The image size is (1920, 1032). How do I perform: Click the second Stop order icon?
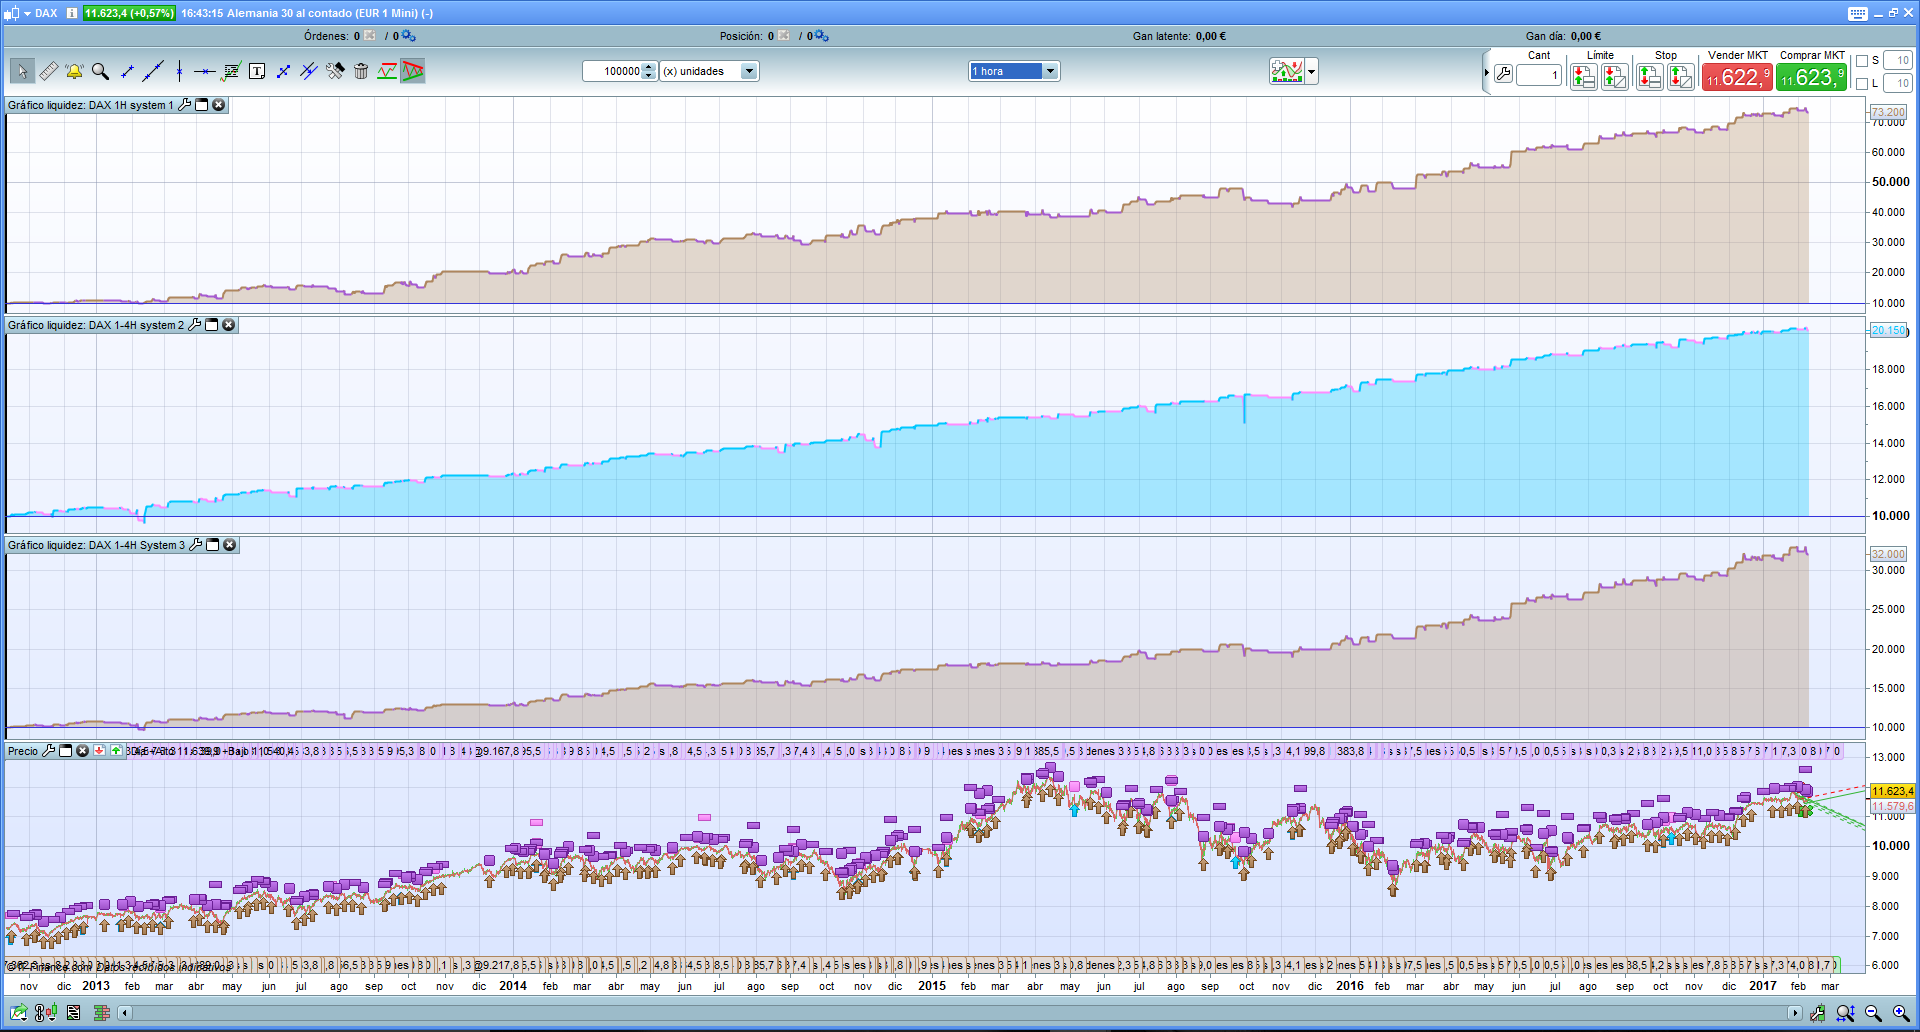point(1681,77)
